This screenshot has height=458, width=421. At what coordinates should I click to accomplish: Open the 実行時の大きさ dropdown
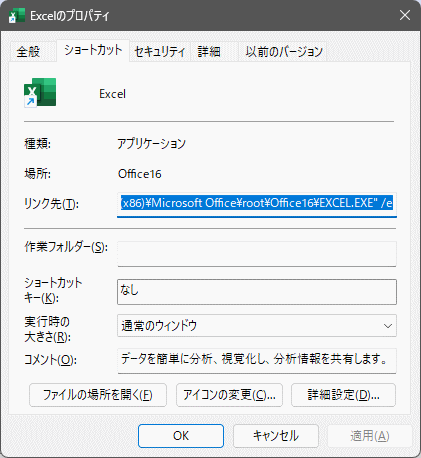pos(257,326)
